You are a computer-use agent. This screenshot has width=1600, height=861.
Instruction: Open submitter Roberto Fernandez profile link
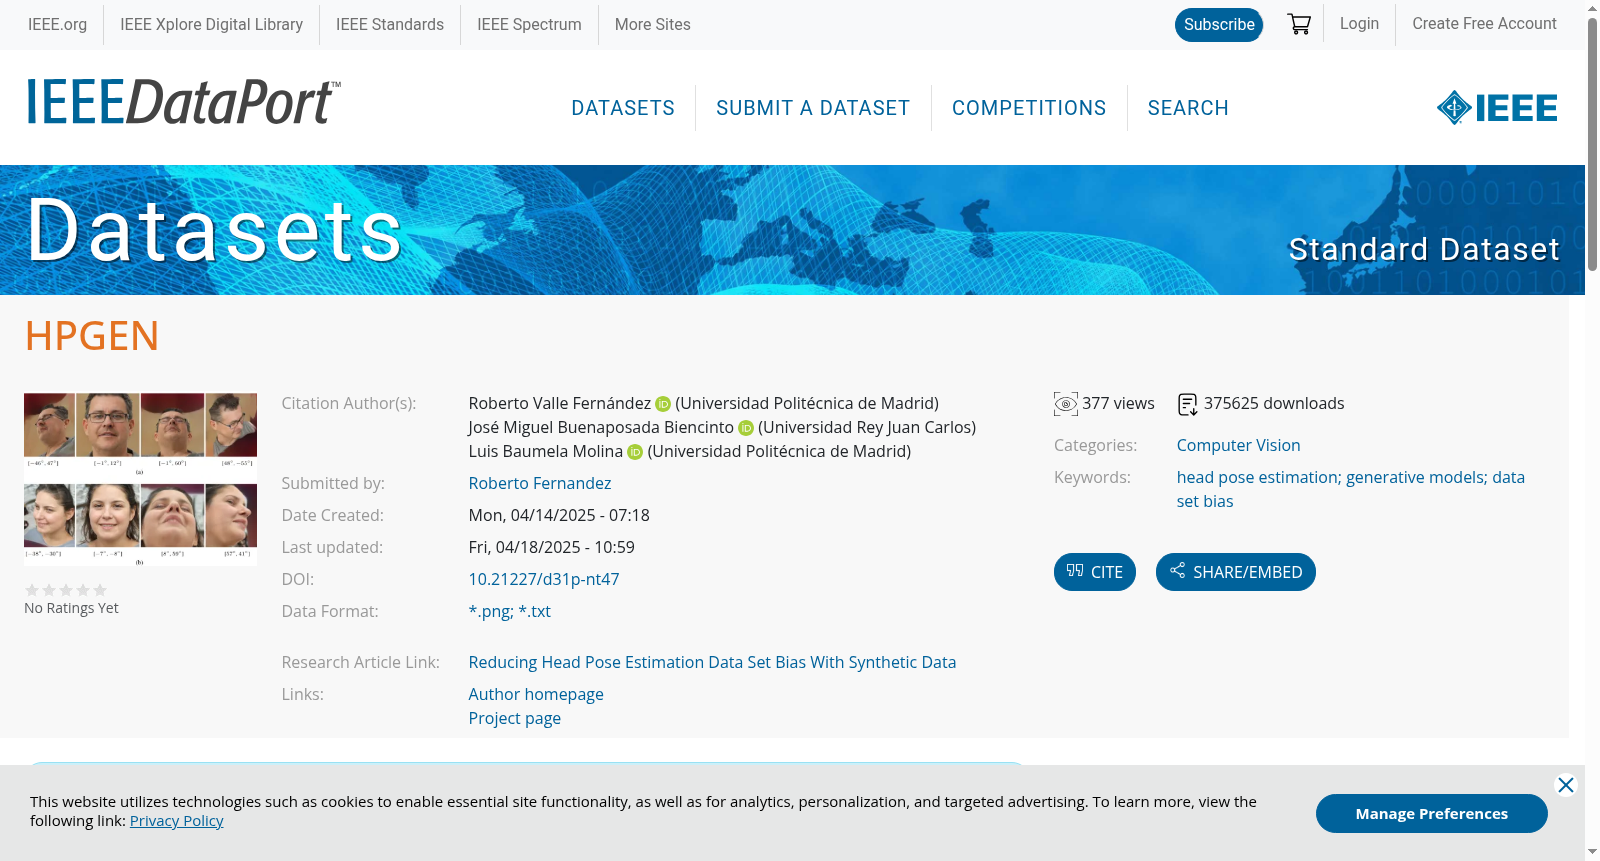(x=540, y=483)
